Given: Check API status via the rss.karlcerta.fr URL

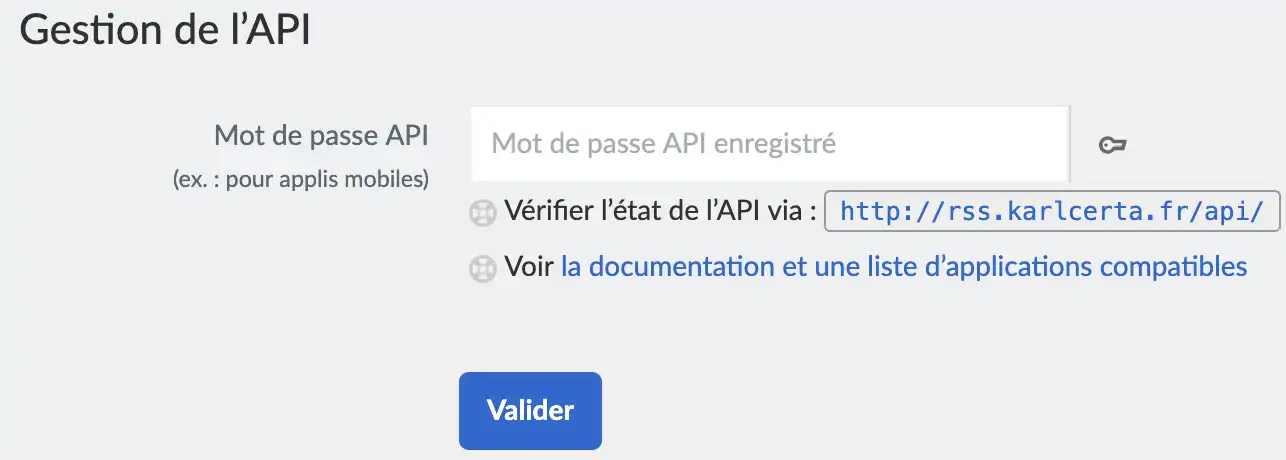Looking at the screenshot, I should click(1052, 211).
